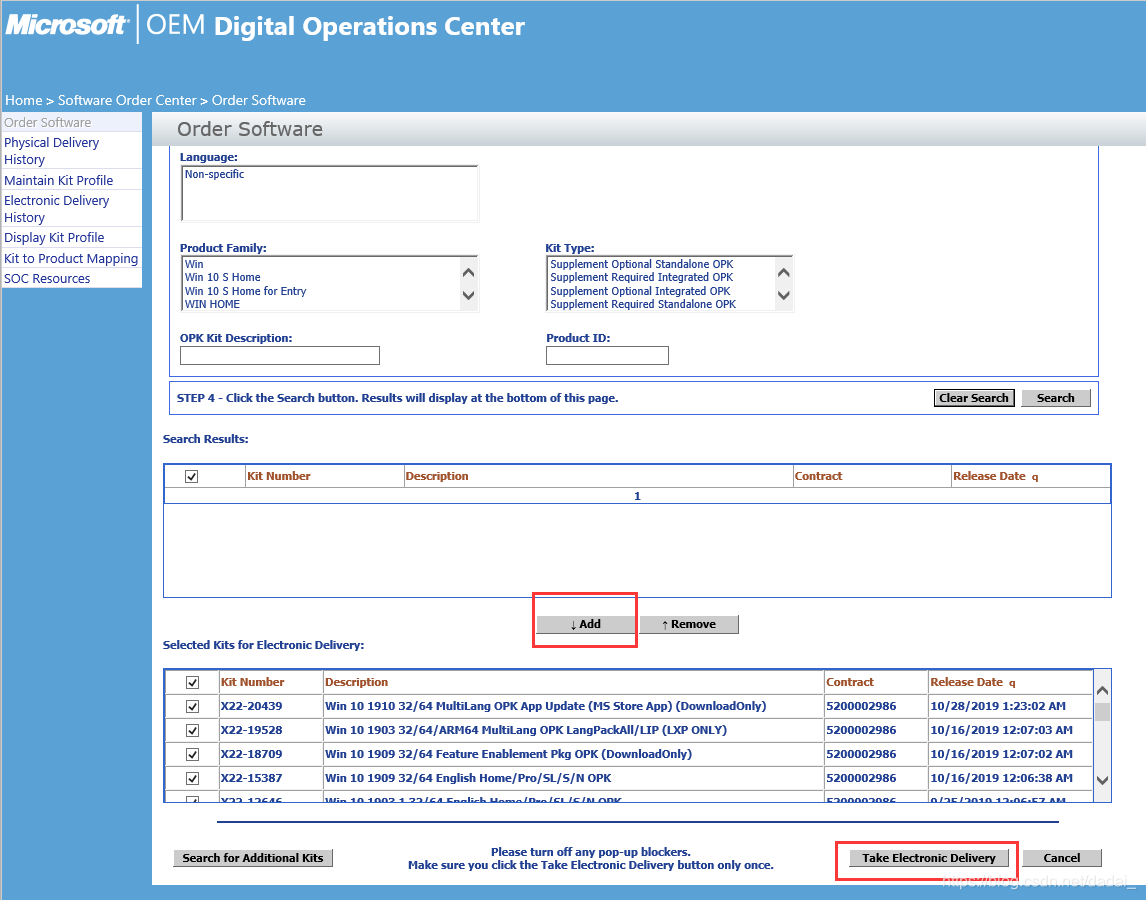Sort Search Results by Contract
1146x900 pixels.
819,476
